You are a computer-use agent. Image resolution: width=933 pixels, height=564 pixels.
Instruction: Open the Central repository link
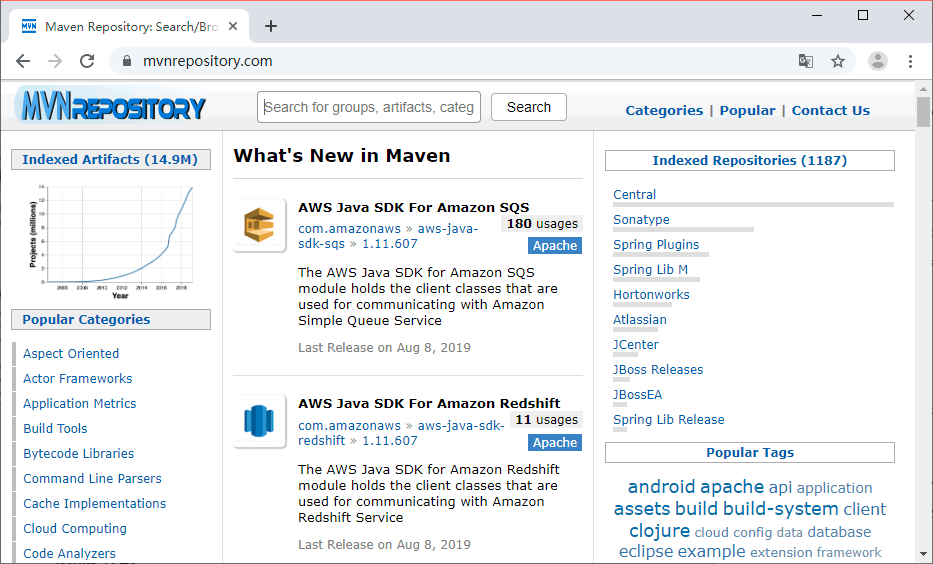pos(634,195)
